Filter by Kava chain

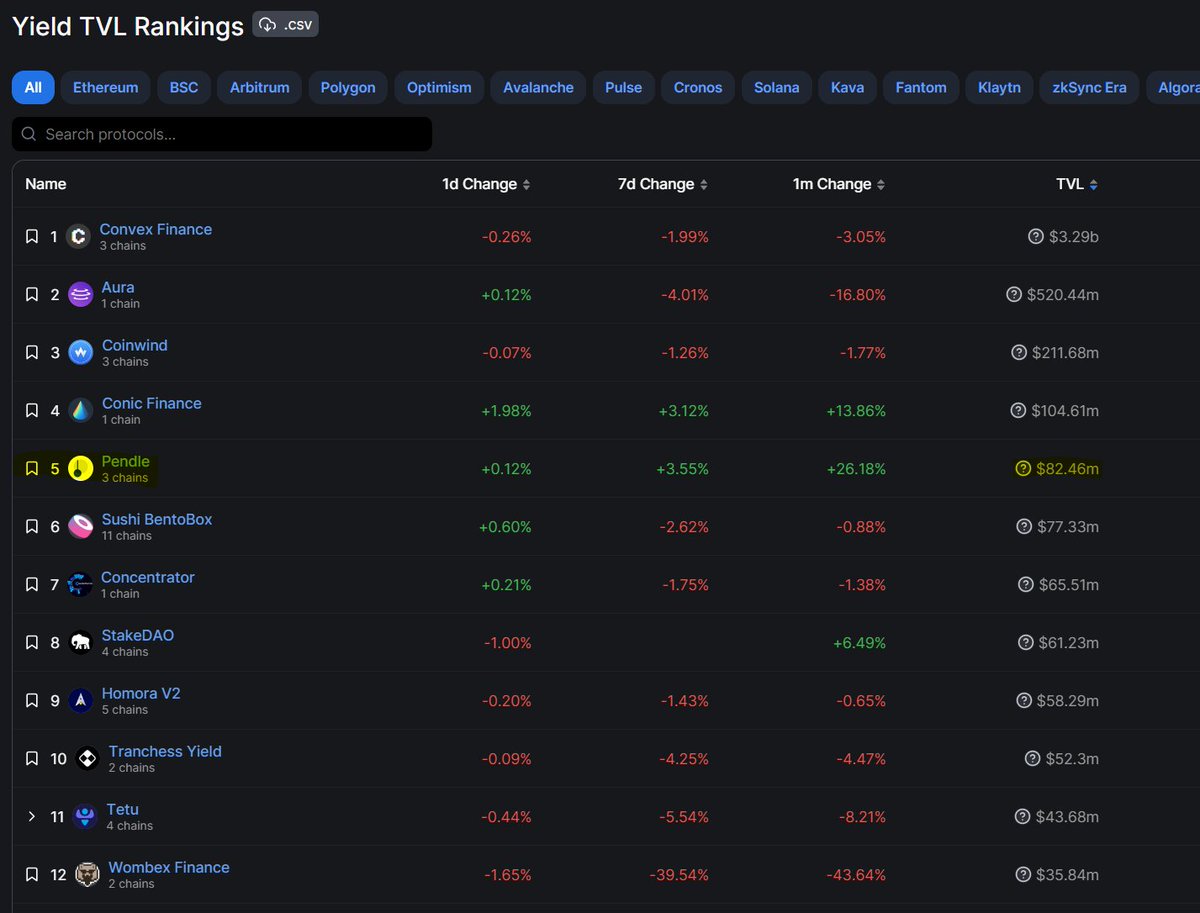[x=848, y=87]
